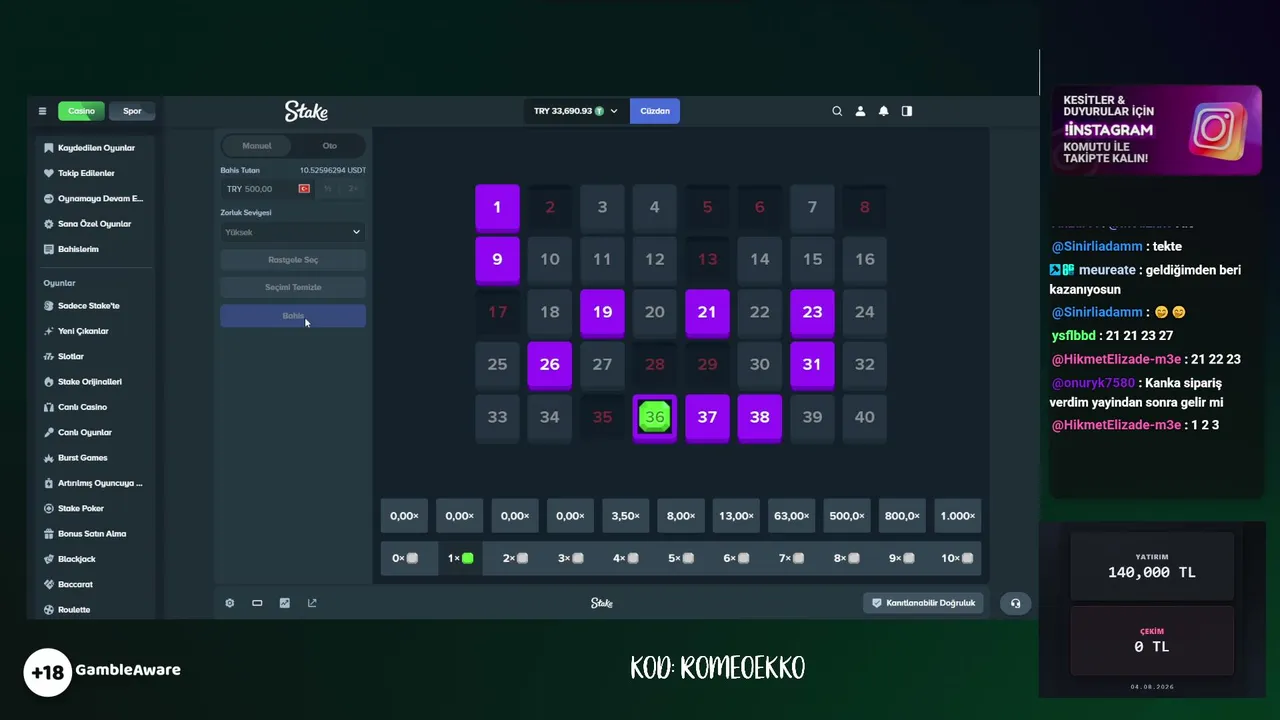Click the 2× bet amount button
This screenshot has height=720, width=1280.
tap(353, 189)
